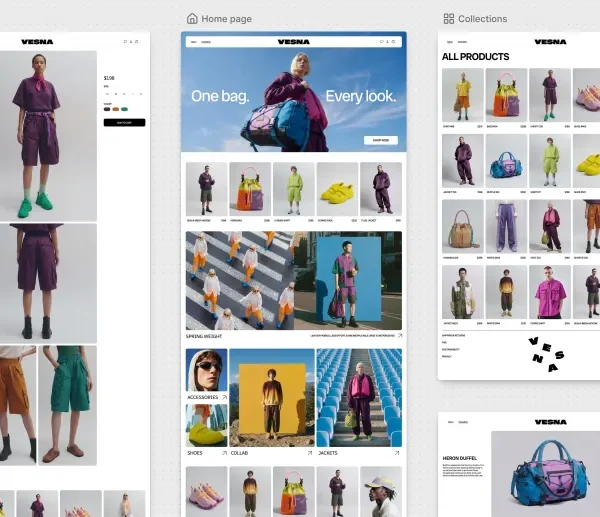600x517 pixels.
Task: Open the SHOES category label
Action: coord(195,453)
